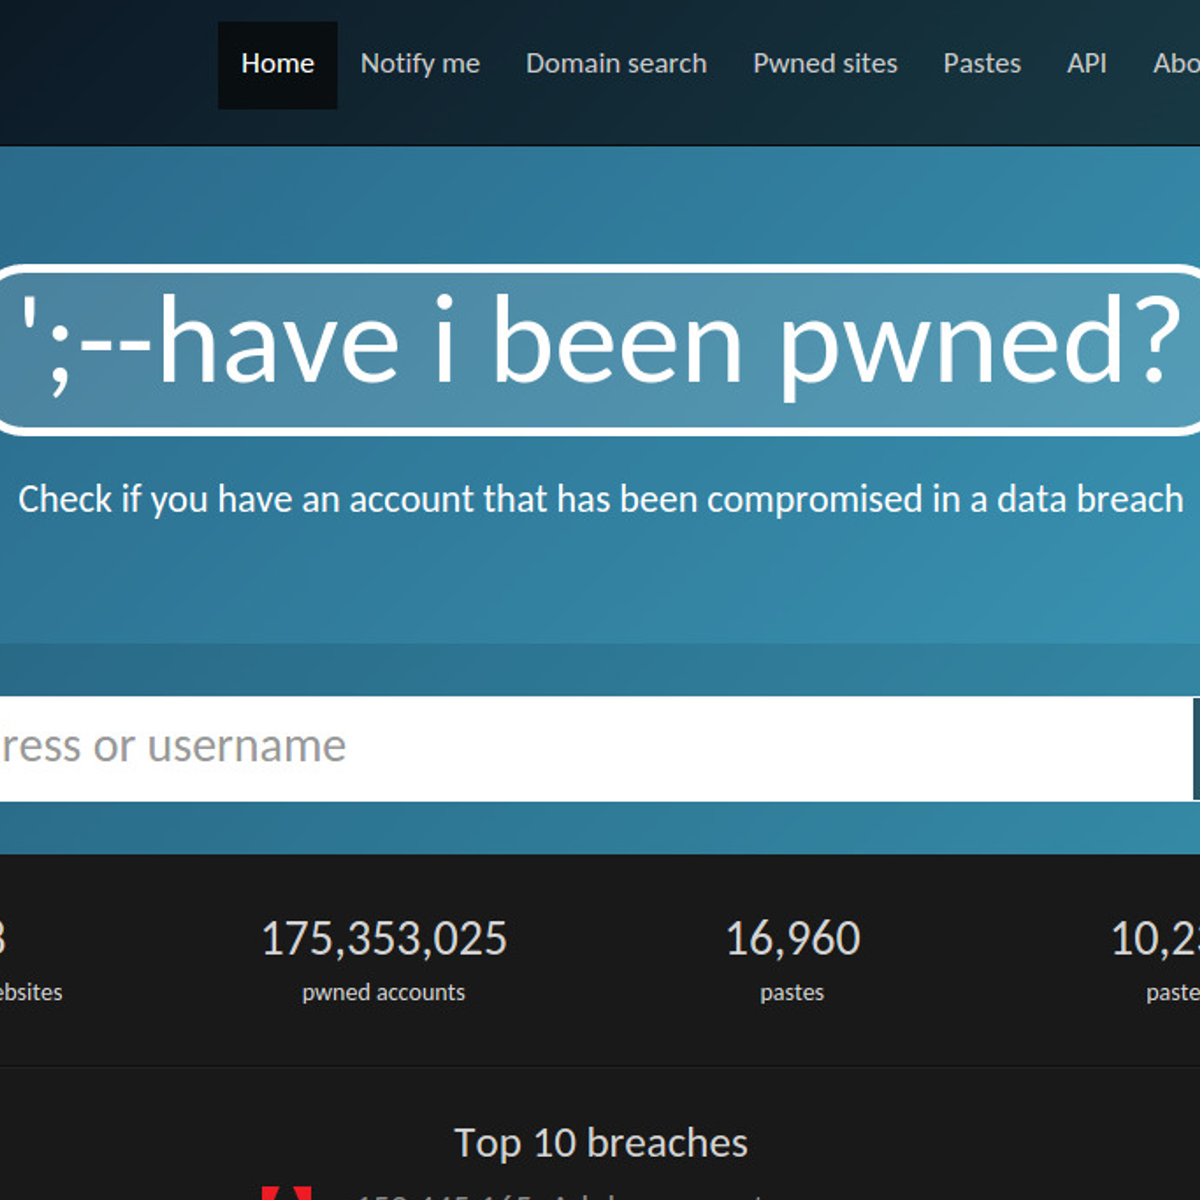Image resolution: width=1200 pixels, height=1200 pixels.
Task: Click the 'pwned accounts' label
Action: (x=384, y=992)
